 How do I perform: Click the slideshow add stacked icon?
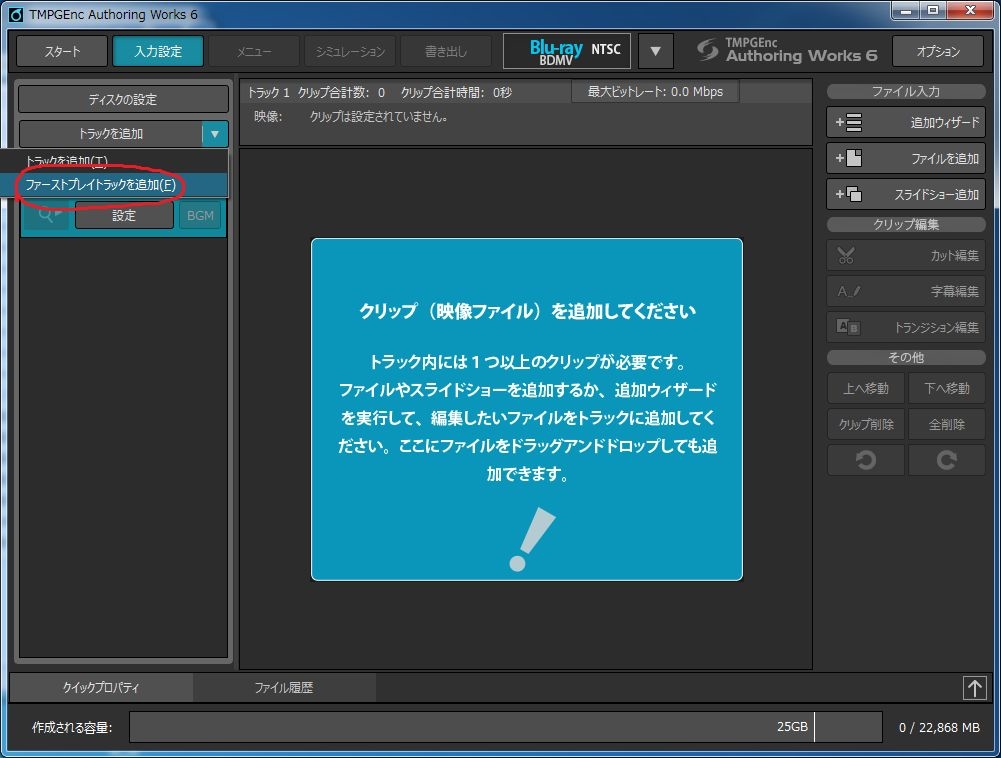(849, 193)
